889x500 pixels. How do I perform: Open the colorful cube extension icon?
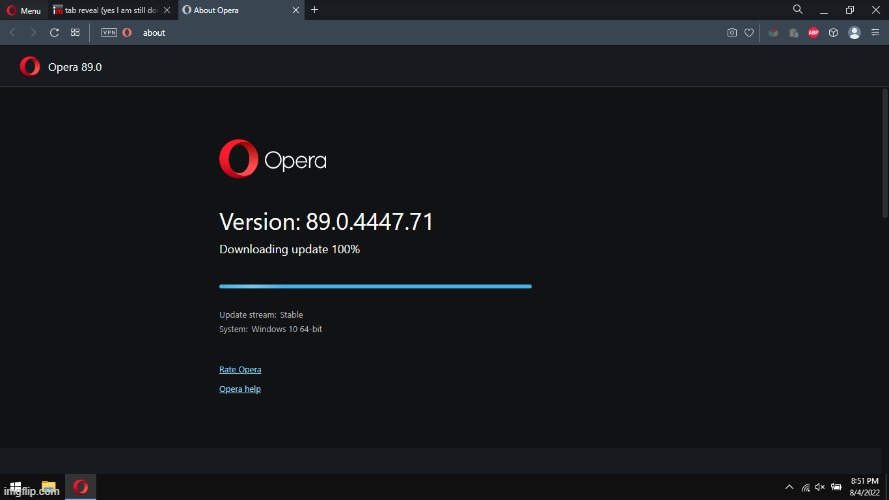click(773, 33)
